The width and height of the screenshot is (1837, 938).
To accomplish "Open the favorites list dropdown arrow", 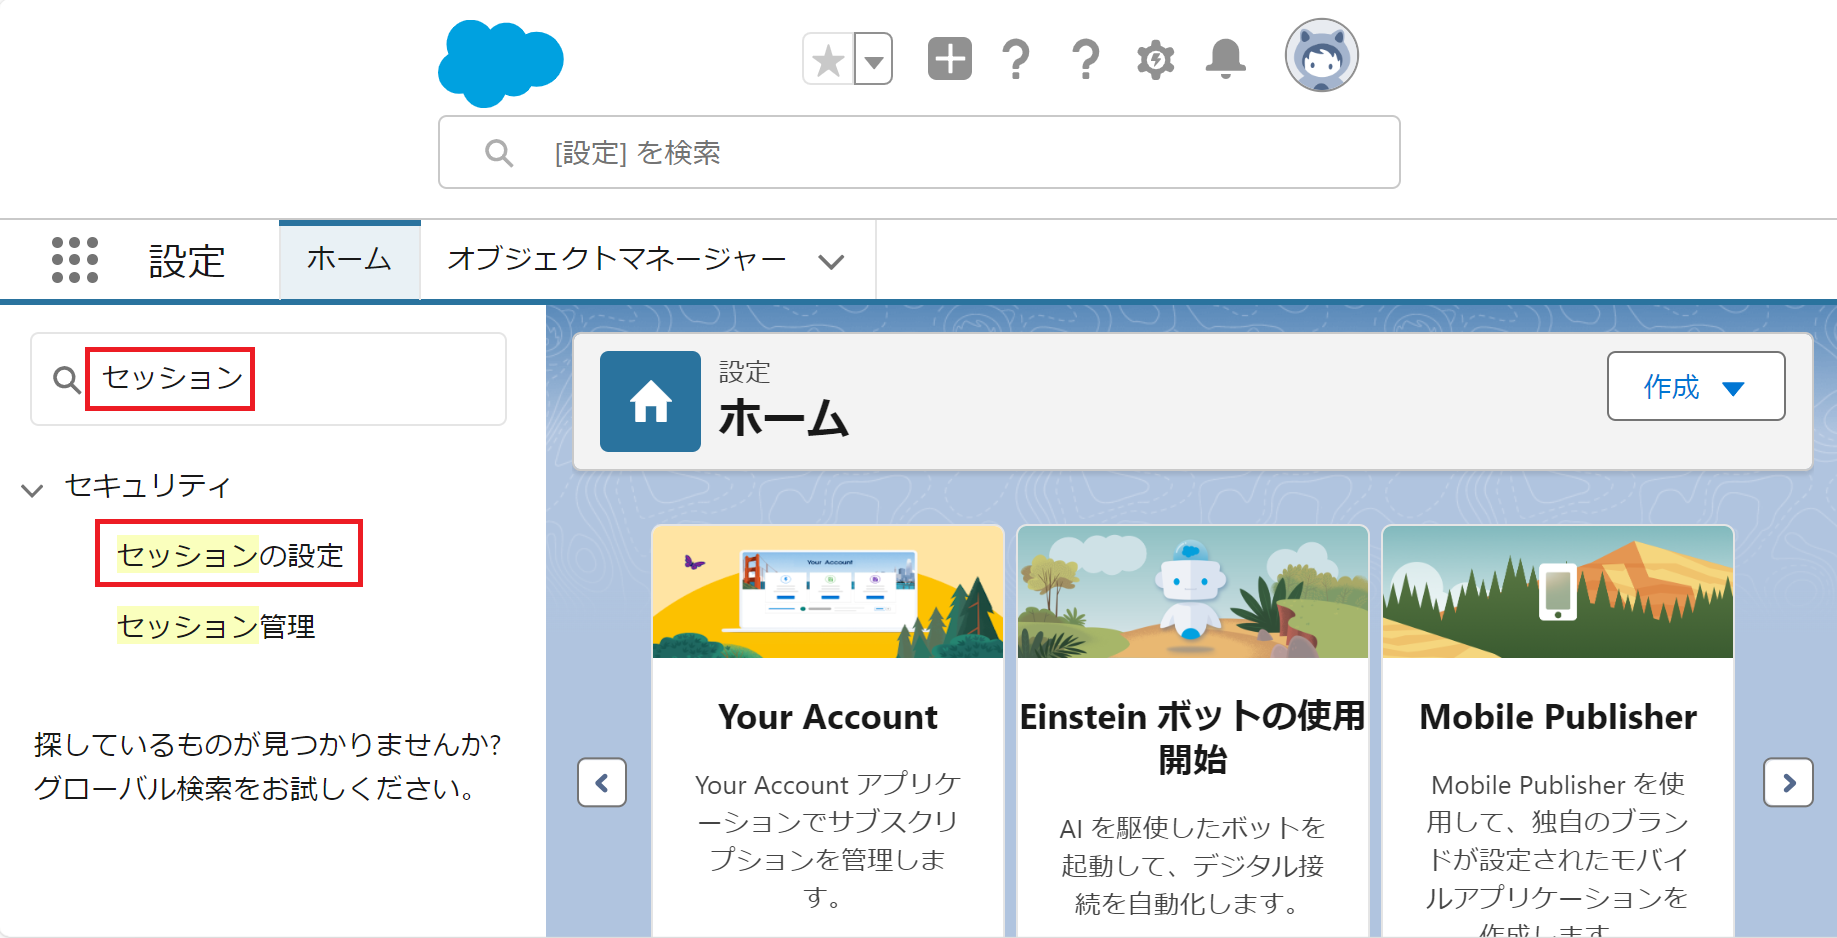I will coord(873,60).
